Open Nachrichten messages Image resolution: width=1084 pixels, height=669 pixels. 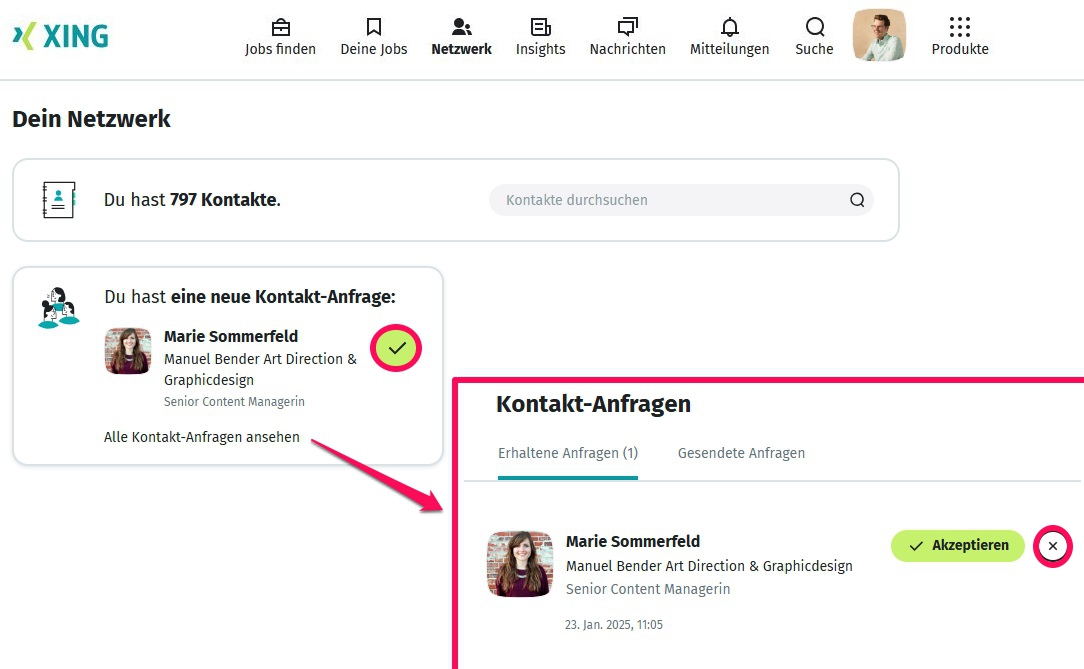point(627,35)
